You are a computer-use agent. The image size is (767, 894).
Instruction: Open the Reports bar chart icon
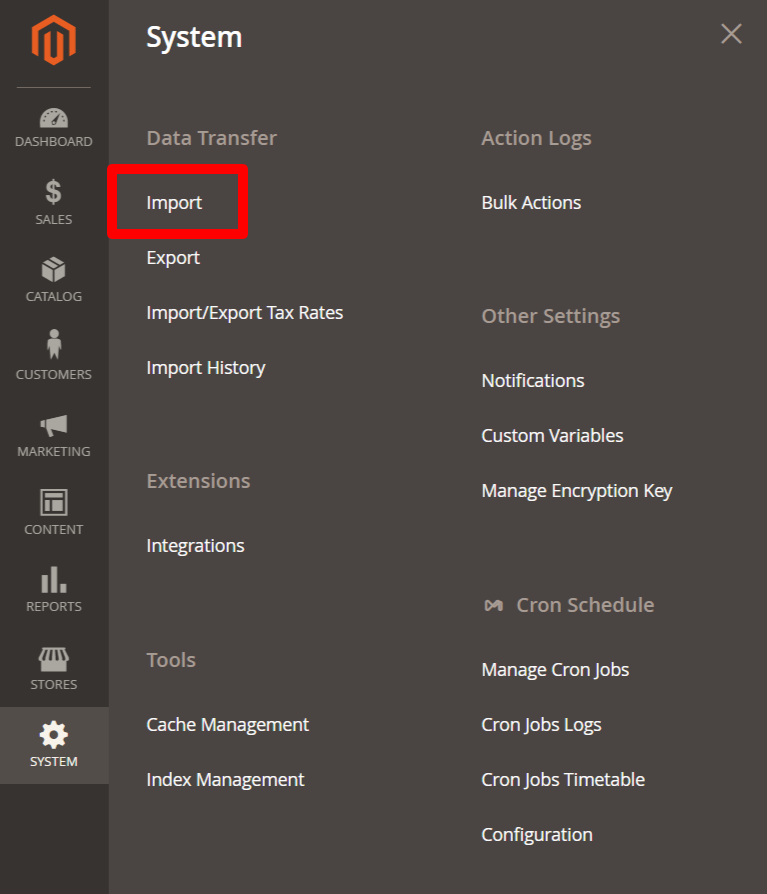tap(54, 579)
